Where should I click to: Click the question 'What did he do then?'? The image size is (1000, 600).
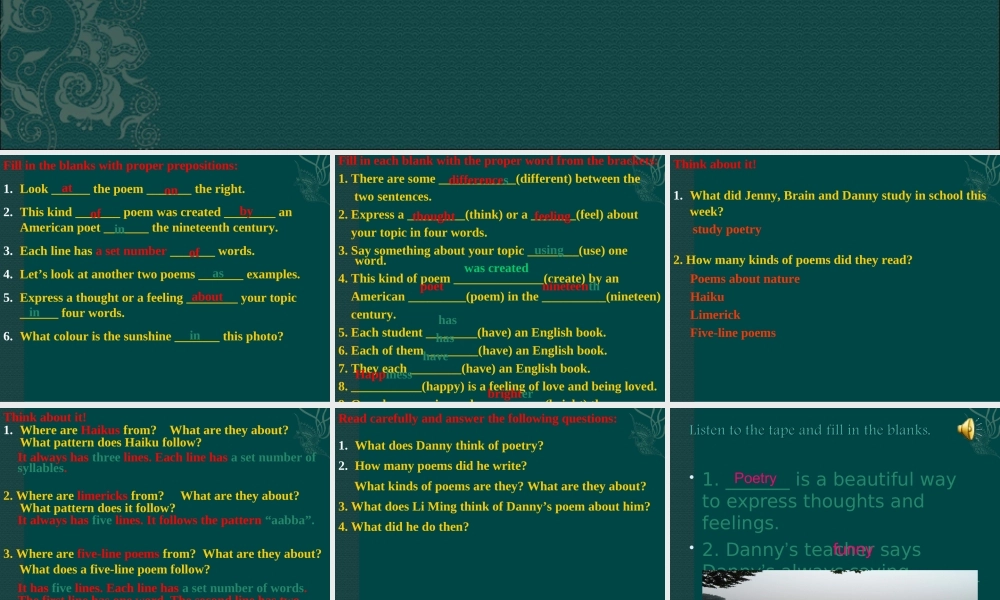(410, 527)
